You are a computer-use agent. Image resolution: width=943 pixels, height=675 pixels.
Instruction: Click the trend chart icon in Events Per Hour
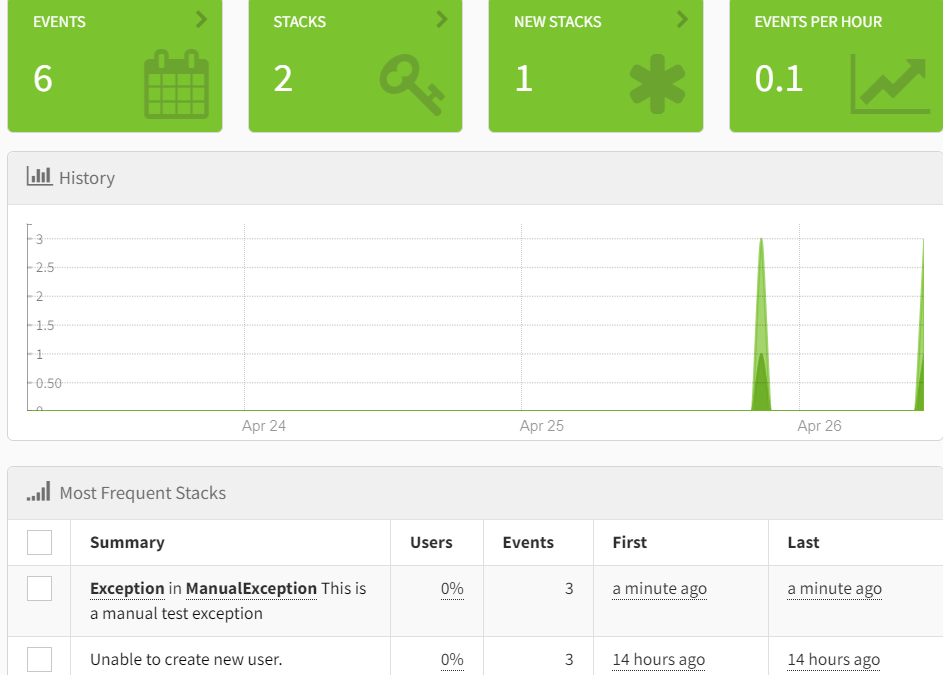click(x=896, y=85)
